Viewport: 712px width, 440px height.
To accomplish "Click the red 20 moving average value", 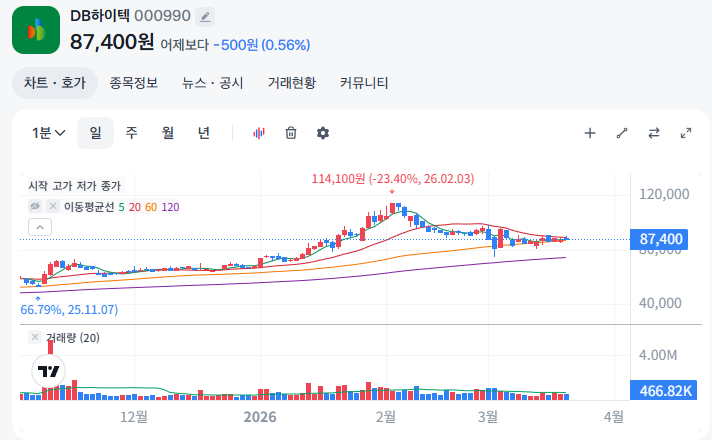I will [135, 208].
